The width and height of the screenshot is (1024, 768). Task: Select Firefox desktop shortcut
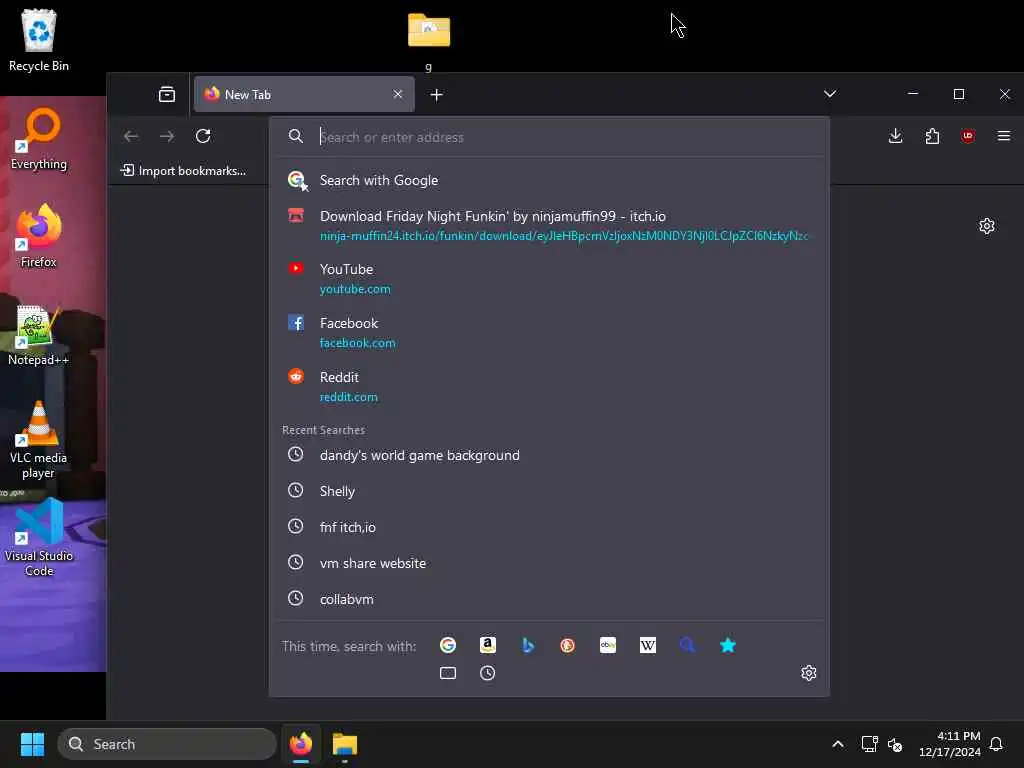[x=39, y=236]
